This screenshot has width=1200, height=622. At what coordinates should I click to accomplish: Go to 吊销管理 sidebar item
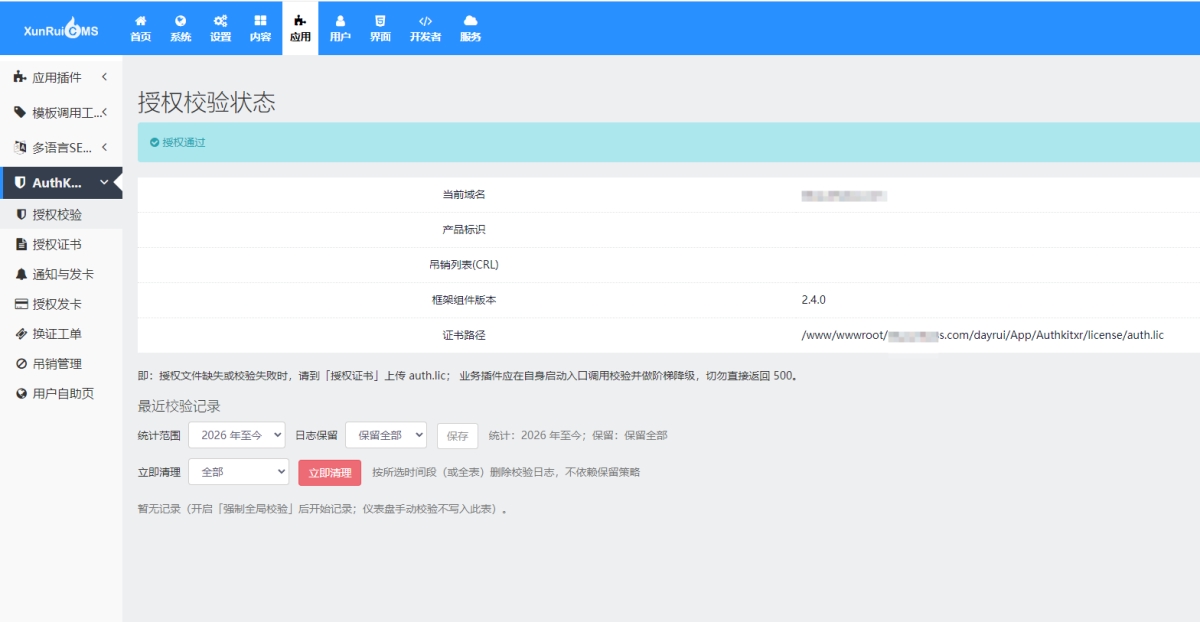click(61, 364)
